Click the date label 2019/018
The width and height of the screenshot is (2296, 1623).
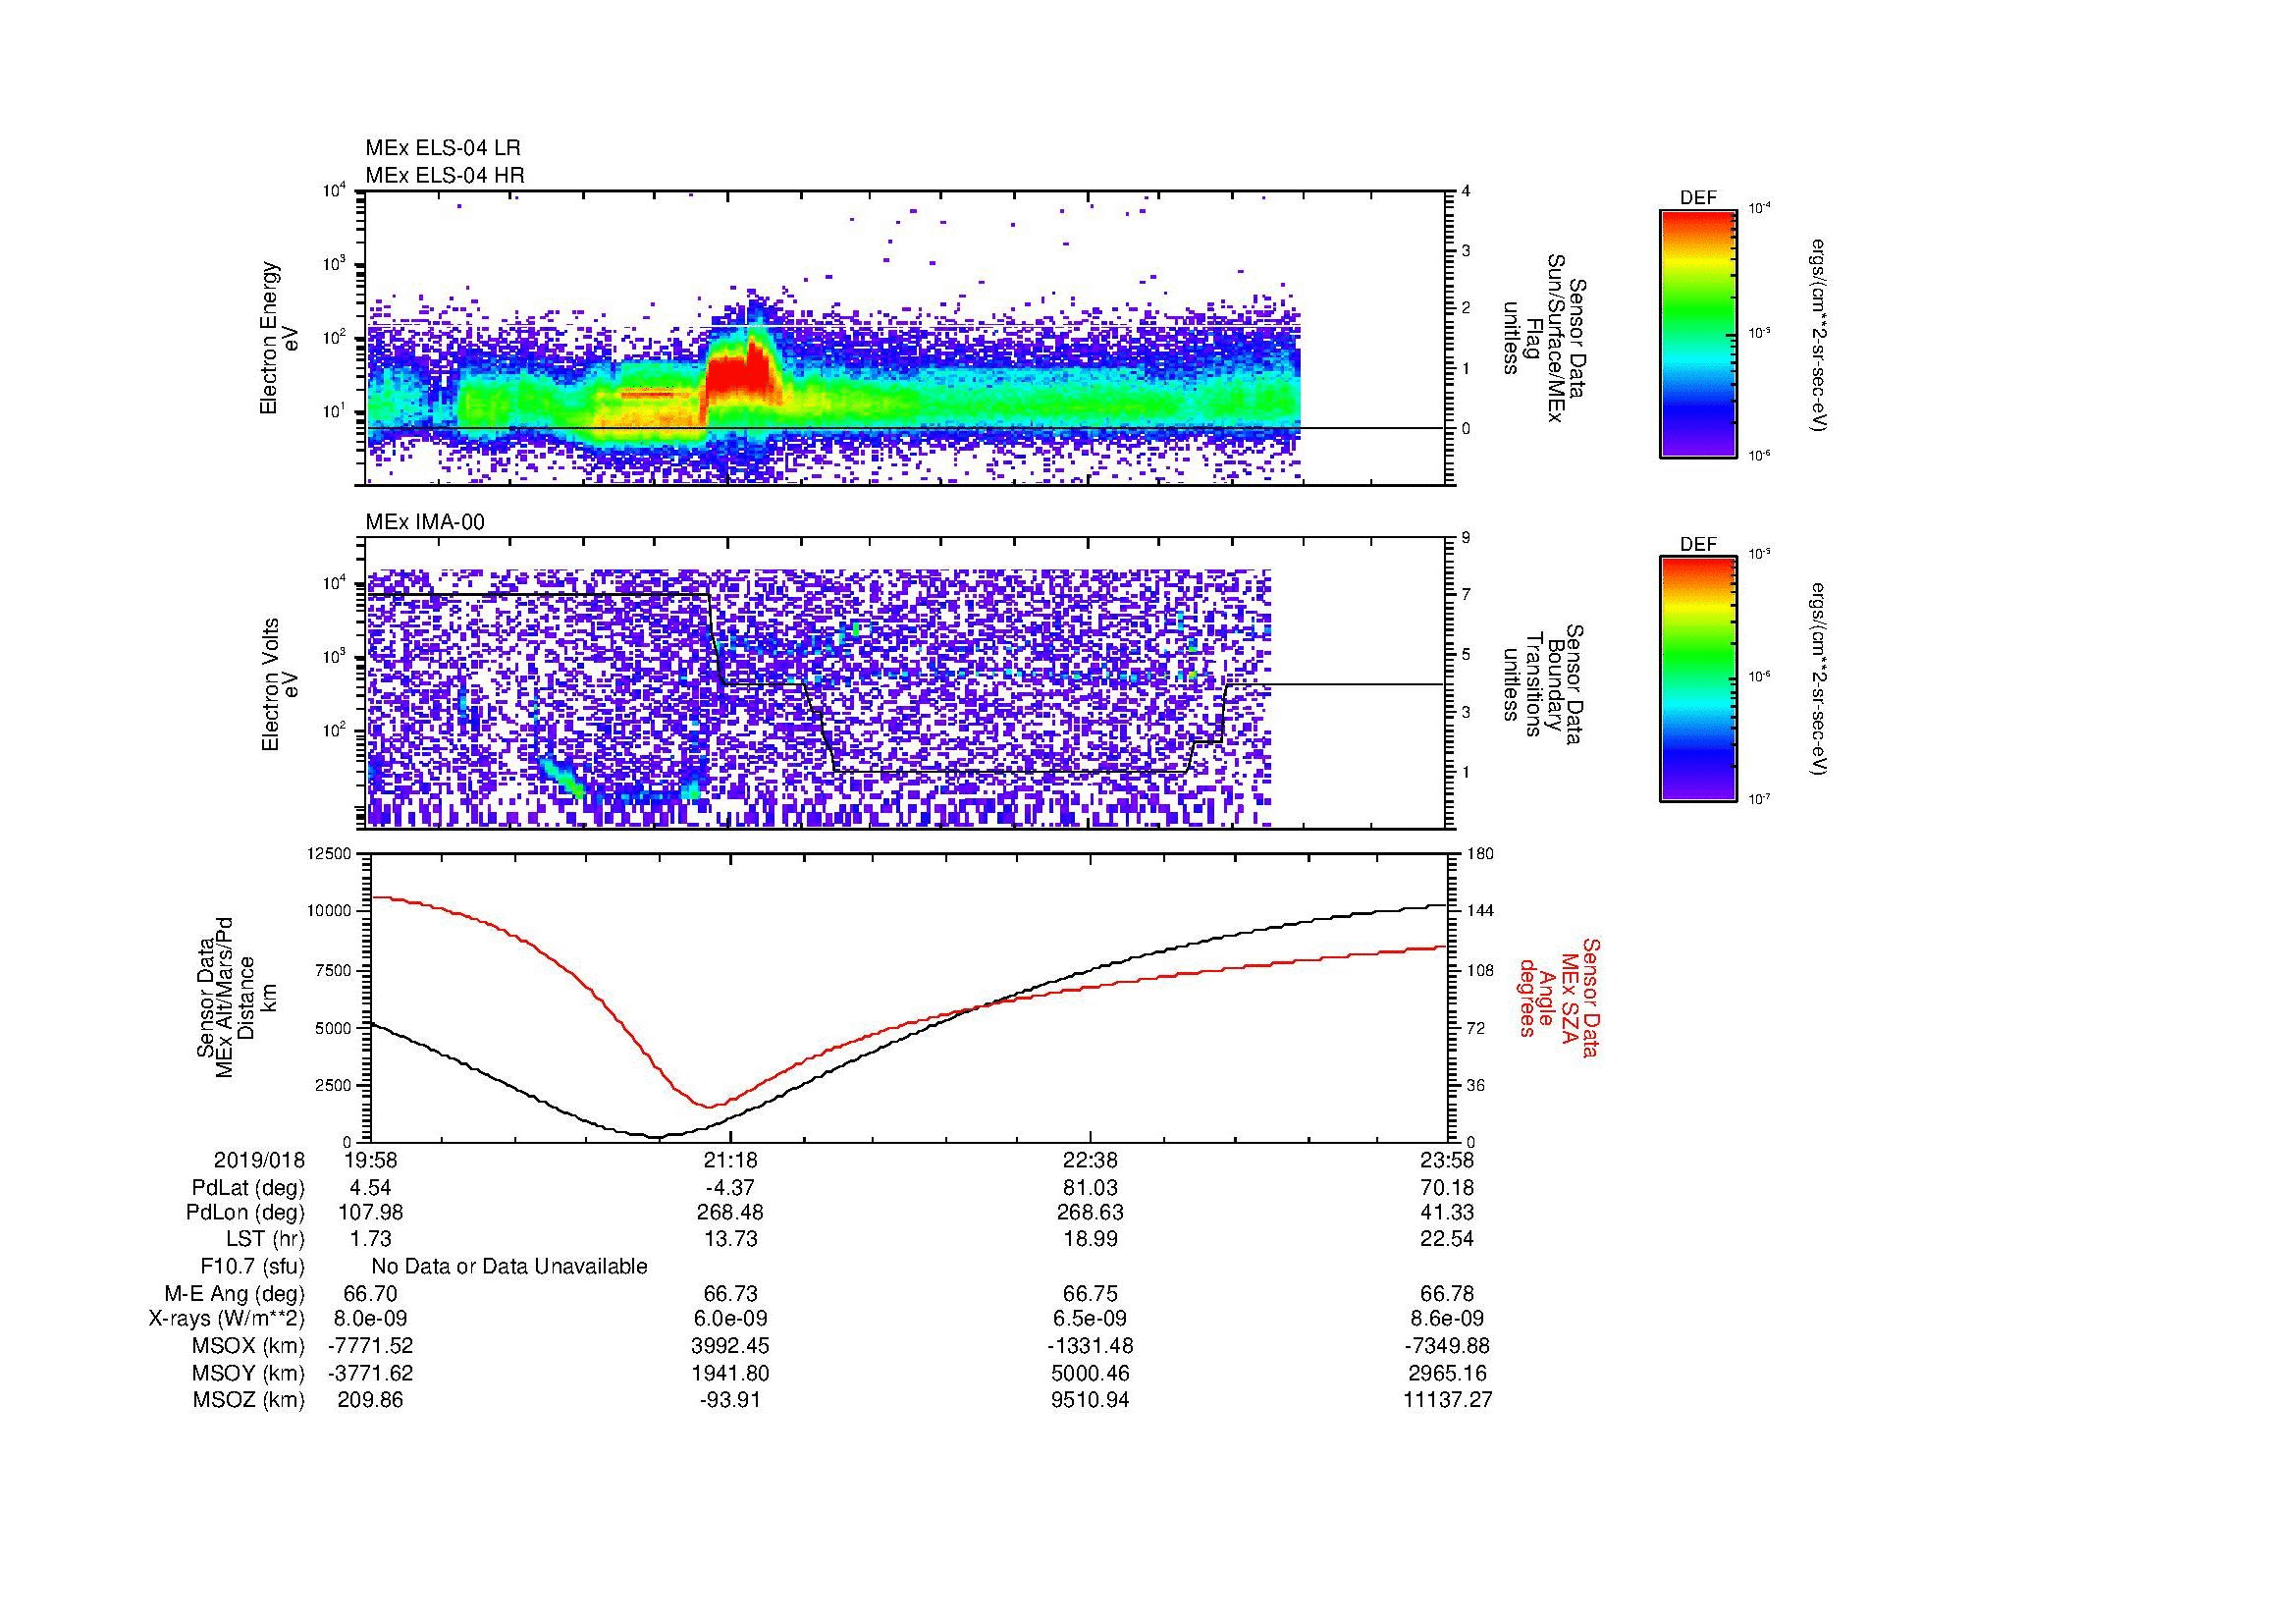259,1160
